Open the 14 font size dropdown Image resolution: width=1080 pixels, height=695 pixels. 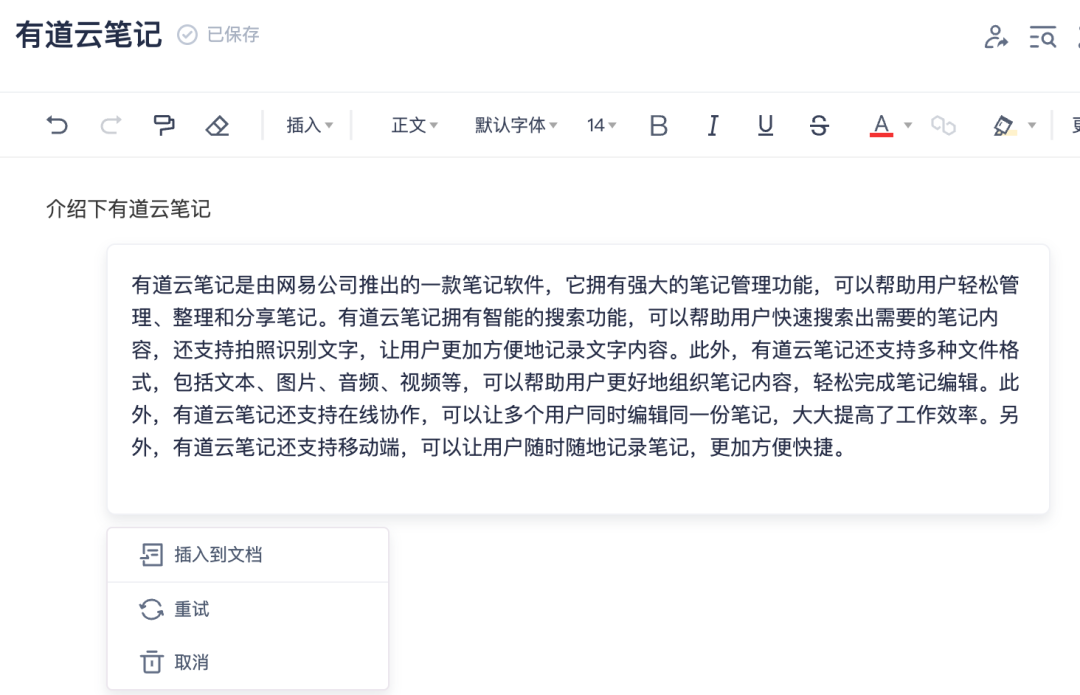point(601,125)
